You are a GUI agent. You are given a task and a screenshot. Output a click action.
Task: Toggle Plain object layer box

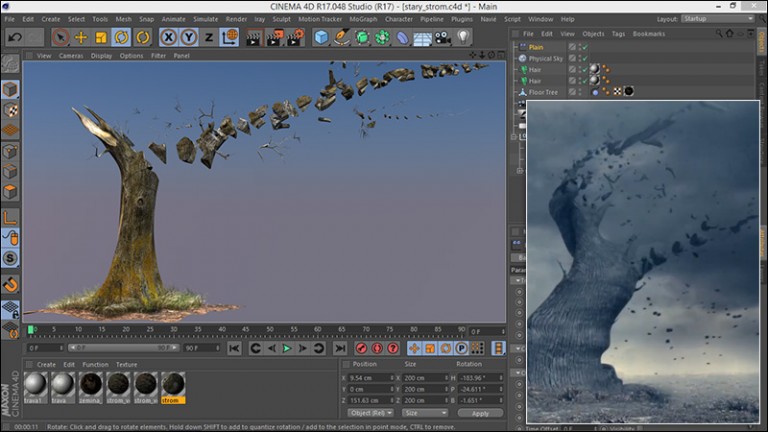(x=572, y=47)
